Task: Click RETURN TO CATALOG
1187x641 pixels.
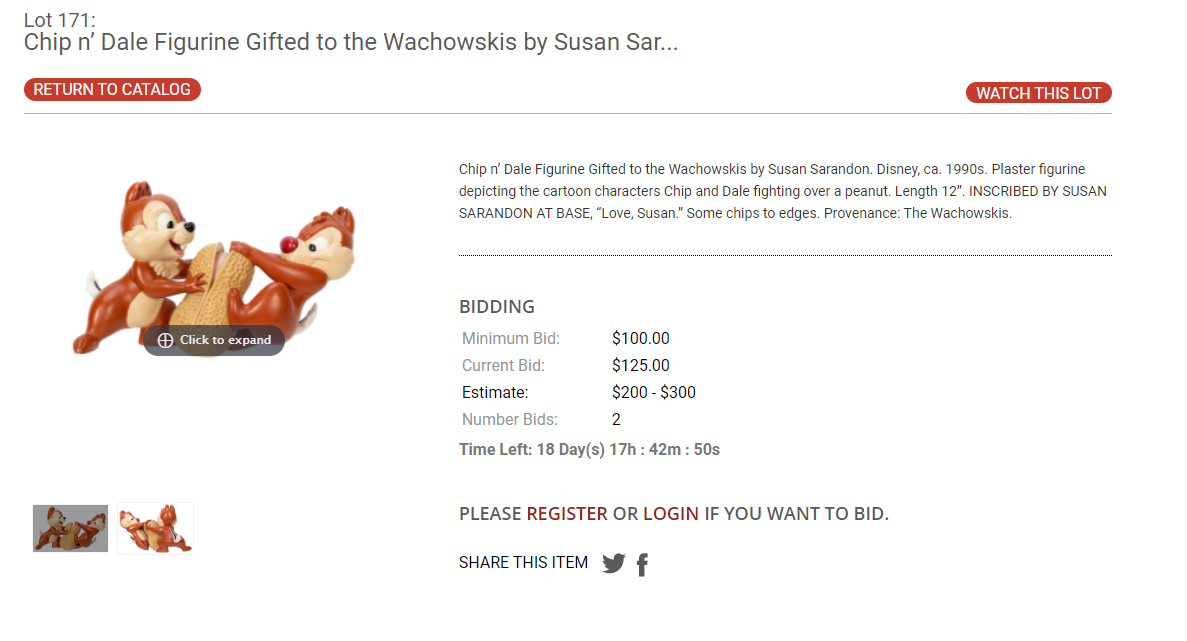Action: 112,89
